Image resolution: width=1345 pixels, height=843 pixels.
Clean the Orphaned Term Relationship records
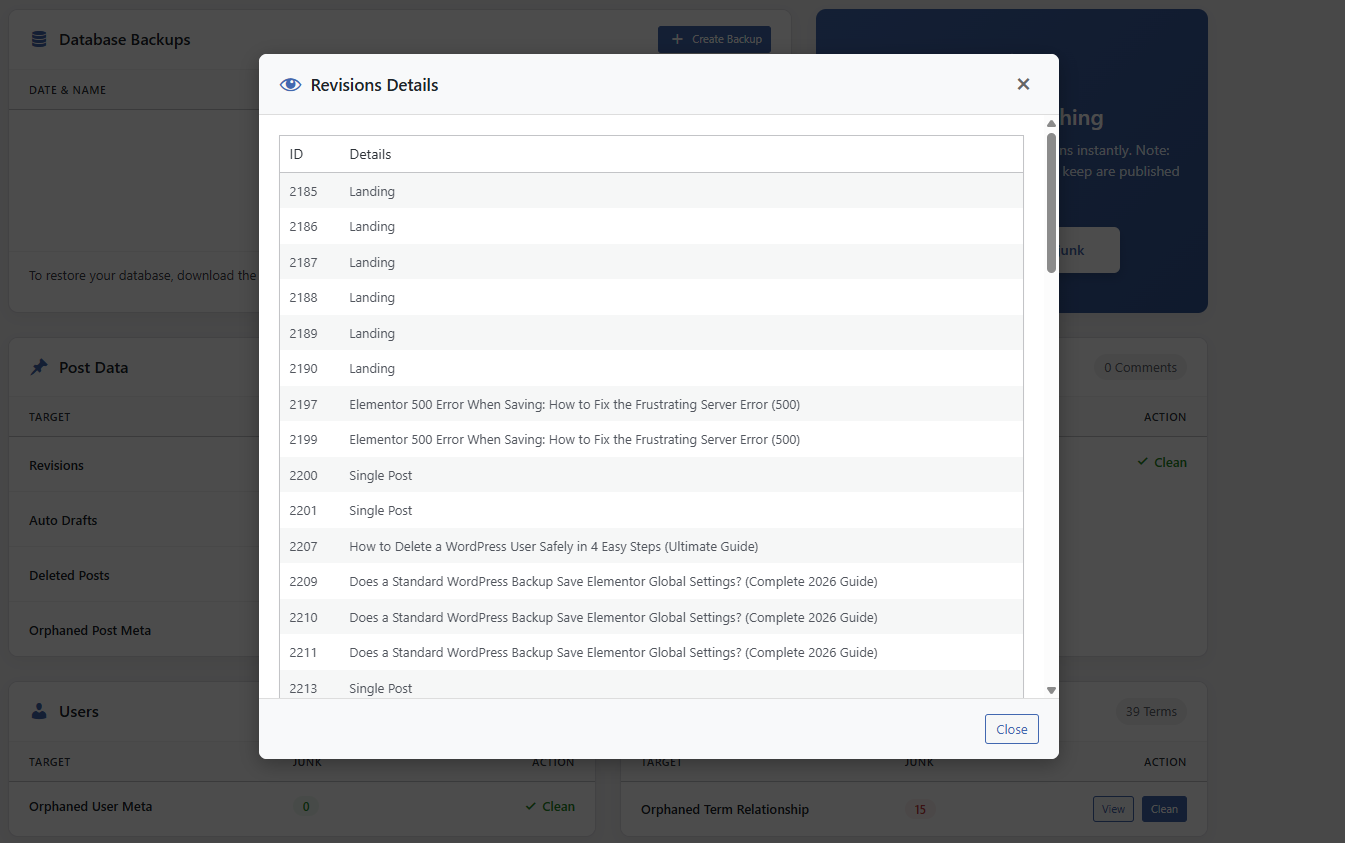(1164, 808)
